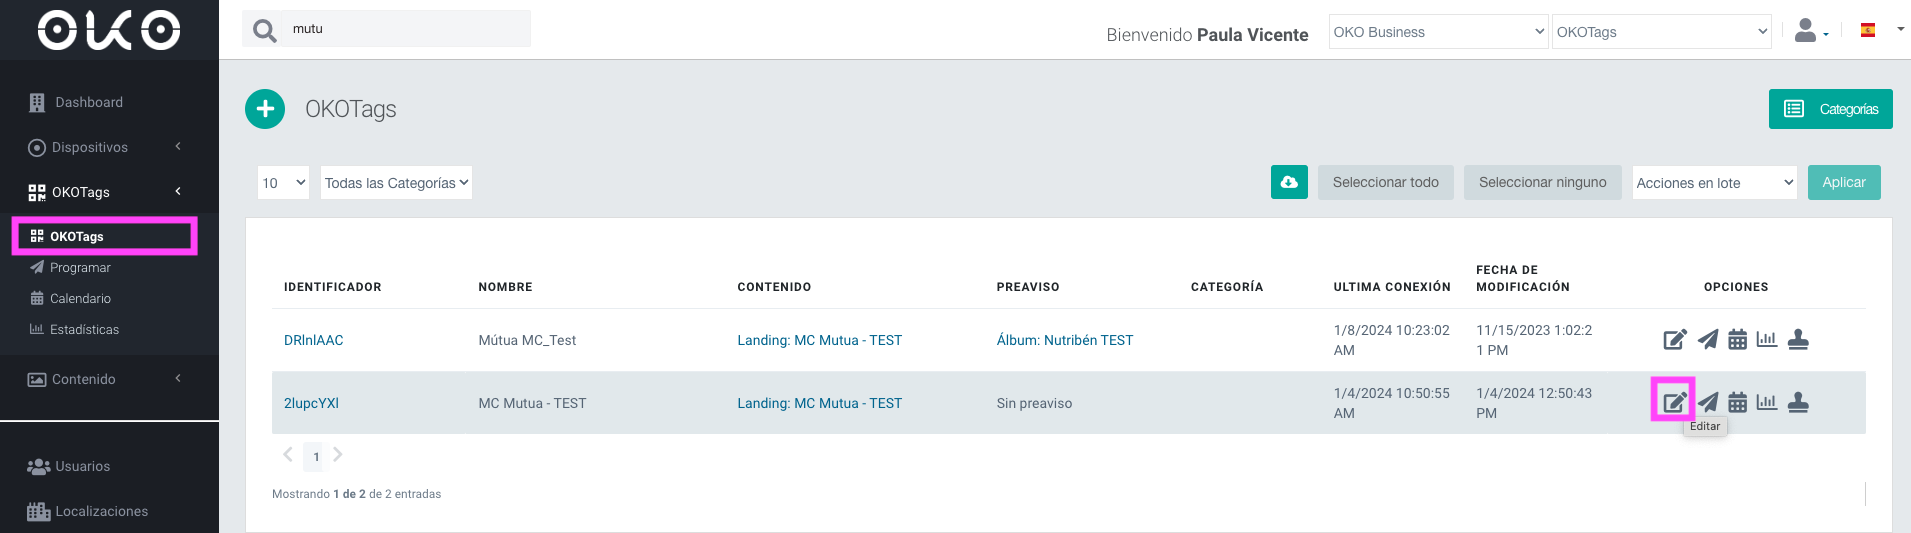Expand the Todas las Categorías dropdown

pos(396,183)
